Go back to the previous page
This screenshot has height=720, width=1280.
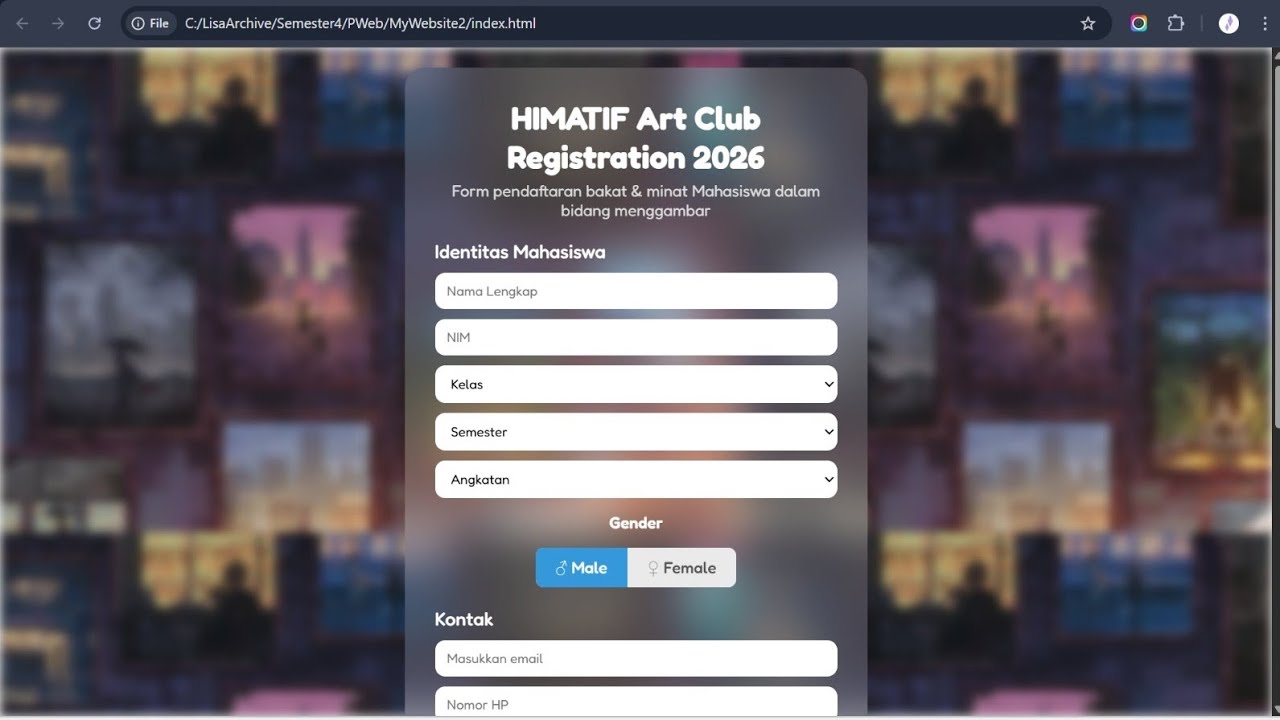[22, 23]
